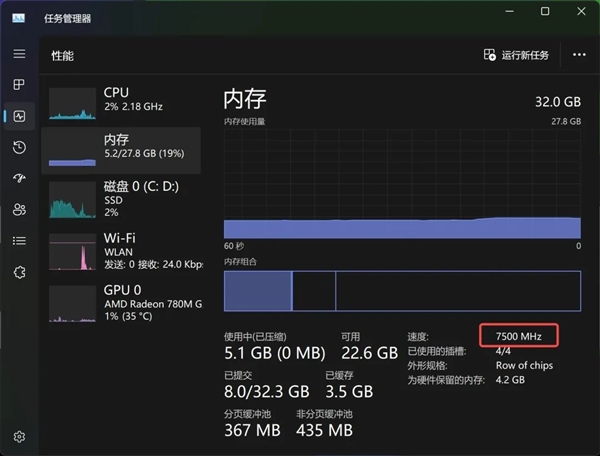This screenshot has height=456, width=600.
Task: Open the Startup apps page icon
Action: 19,178
